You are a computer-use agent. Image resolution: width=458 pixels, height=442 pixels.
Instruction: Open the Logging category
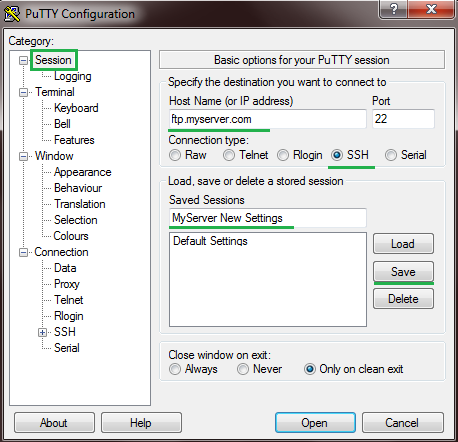(73, 76)
